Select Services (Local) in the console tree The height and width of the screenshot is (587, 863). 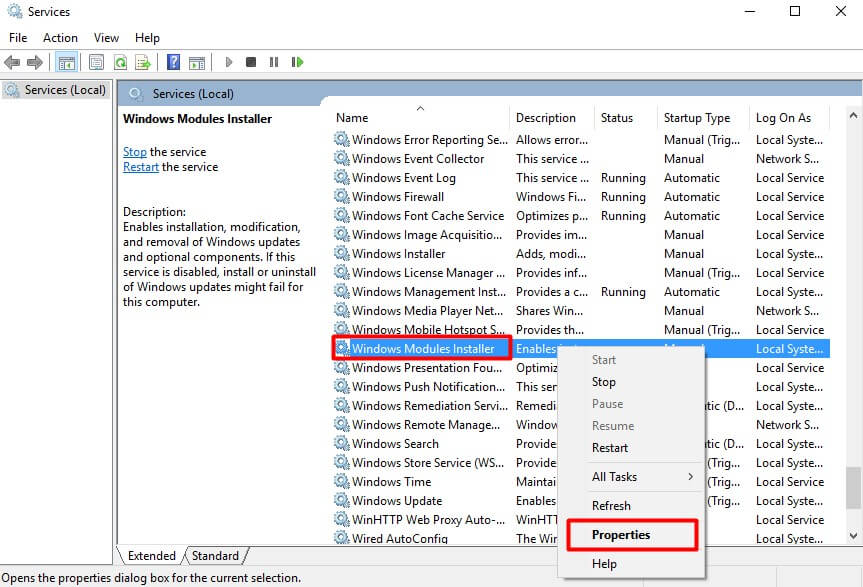point(56,90)
